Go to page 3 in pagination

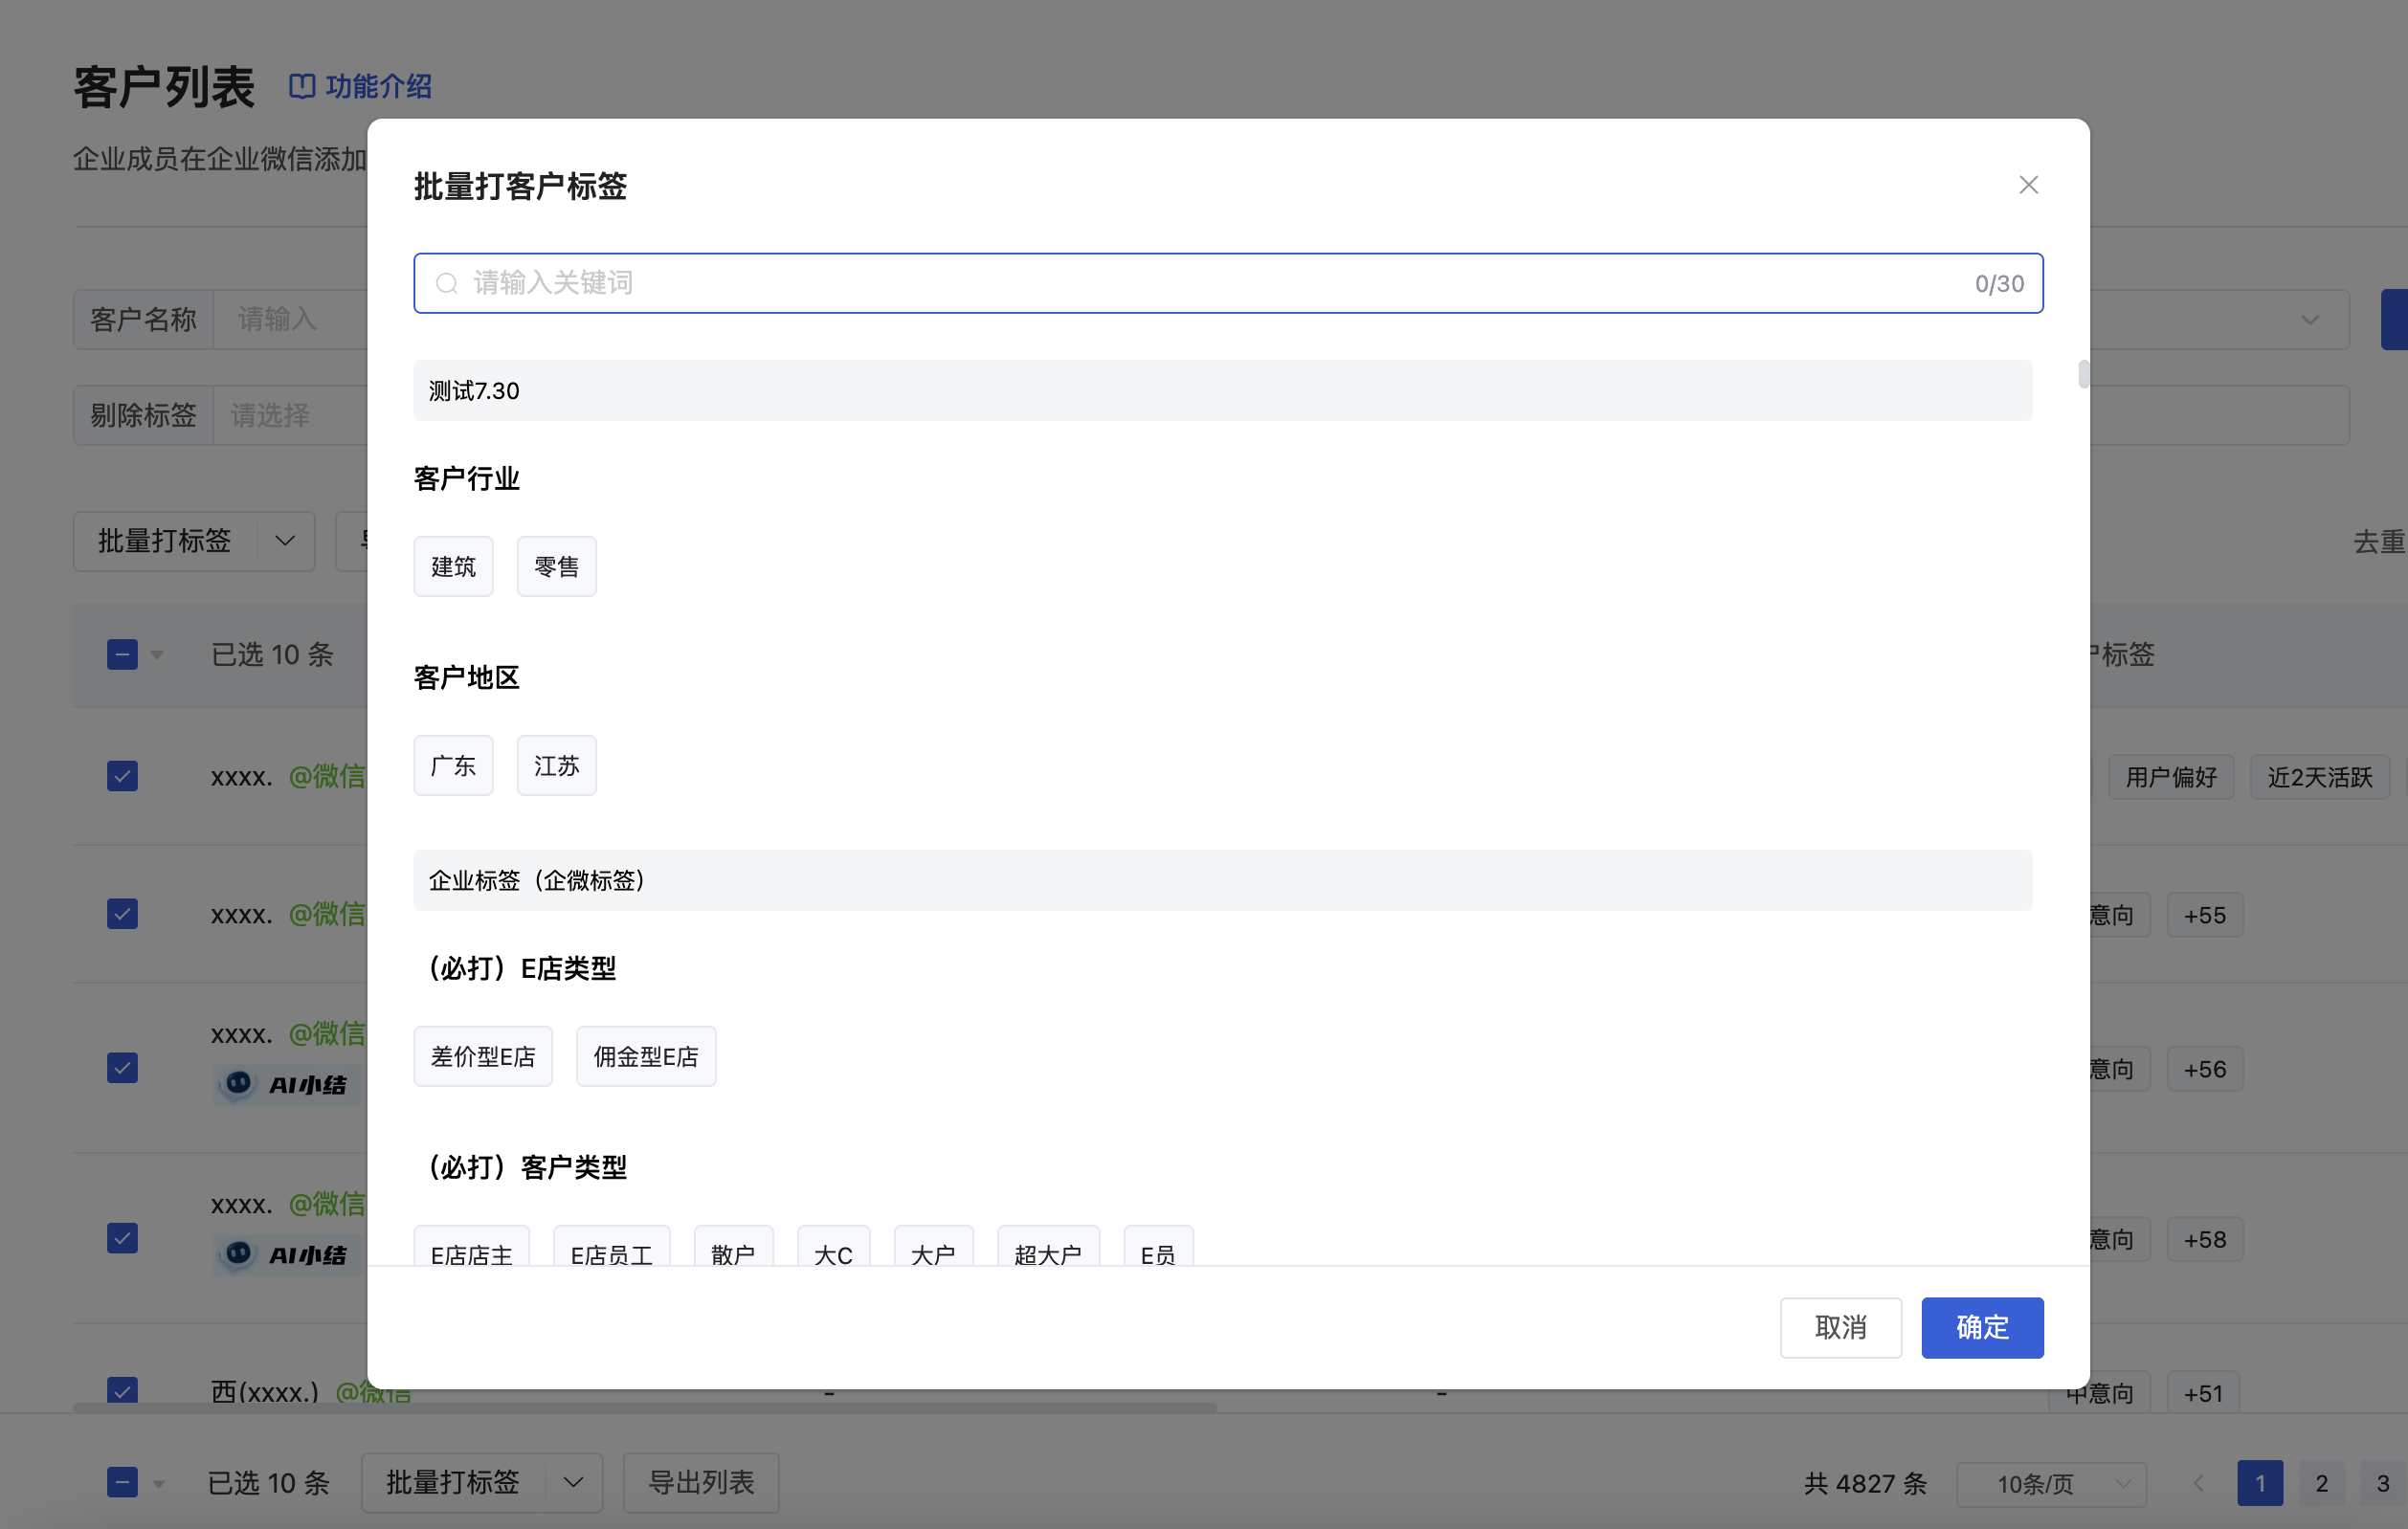pyautogui.click(x=2383, y=1483)
